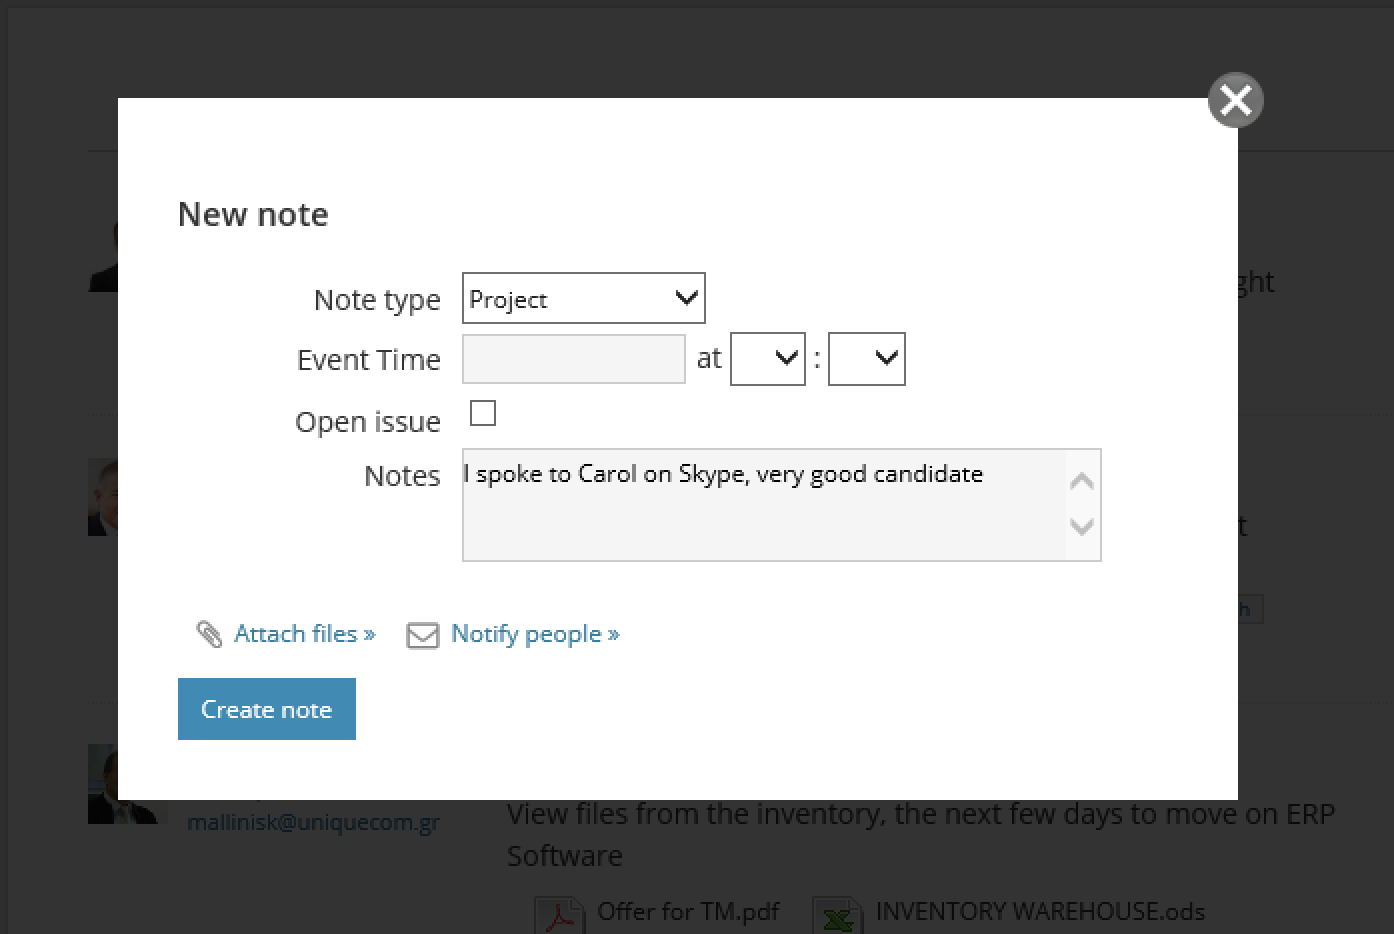The height and width of the screenshot is (934, 1394).
Task: Open the Offer for TM.pdf attachment
Action: (687, 912)
